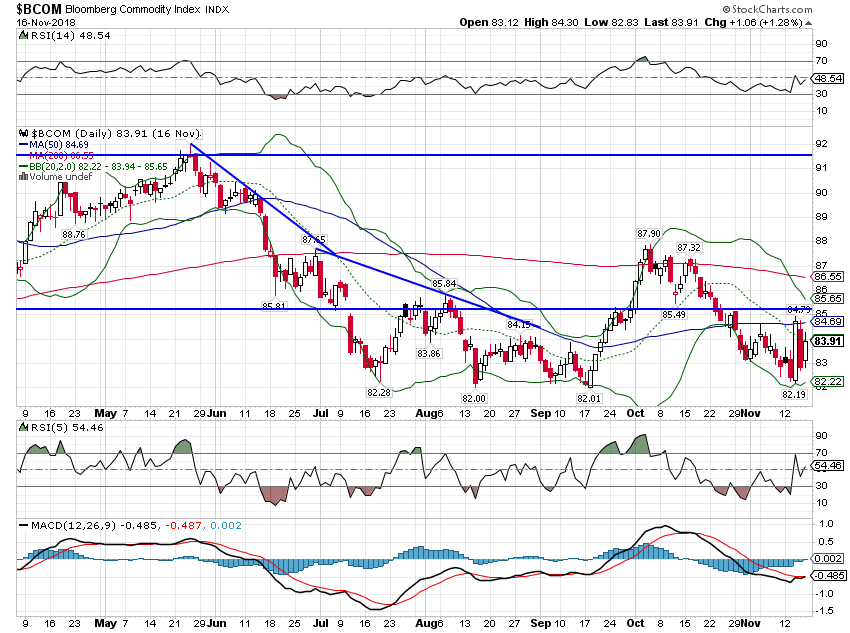Click the 82.01 September low label
The image size is (850, 633).
coord(589,398)
